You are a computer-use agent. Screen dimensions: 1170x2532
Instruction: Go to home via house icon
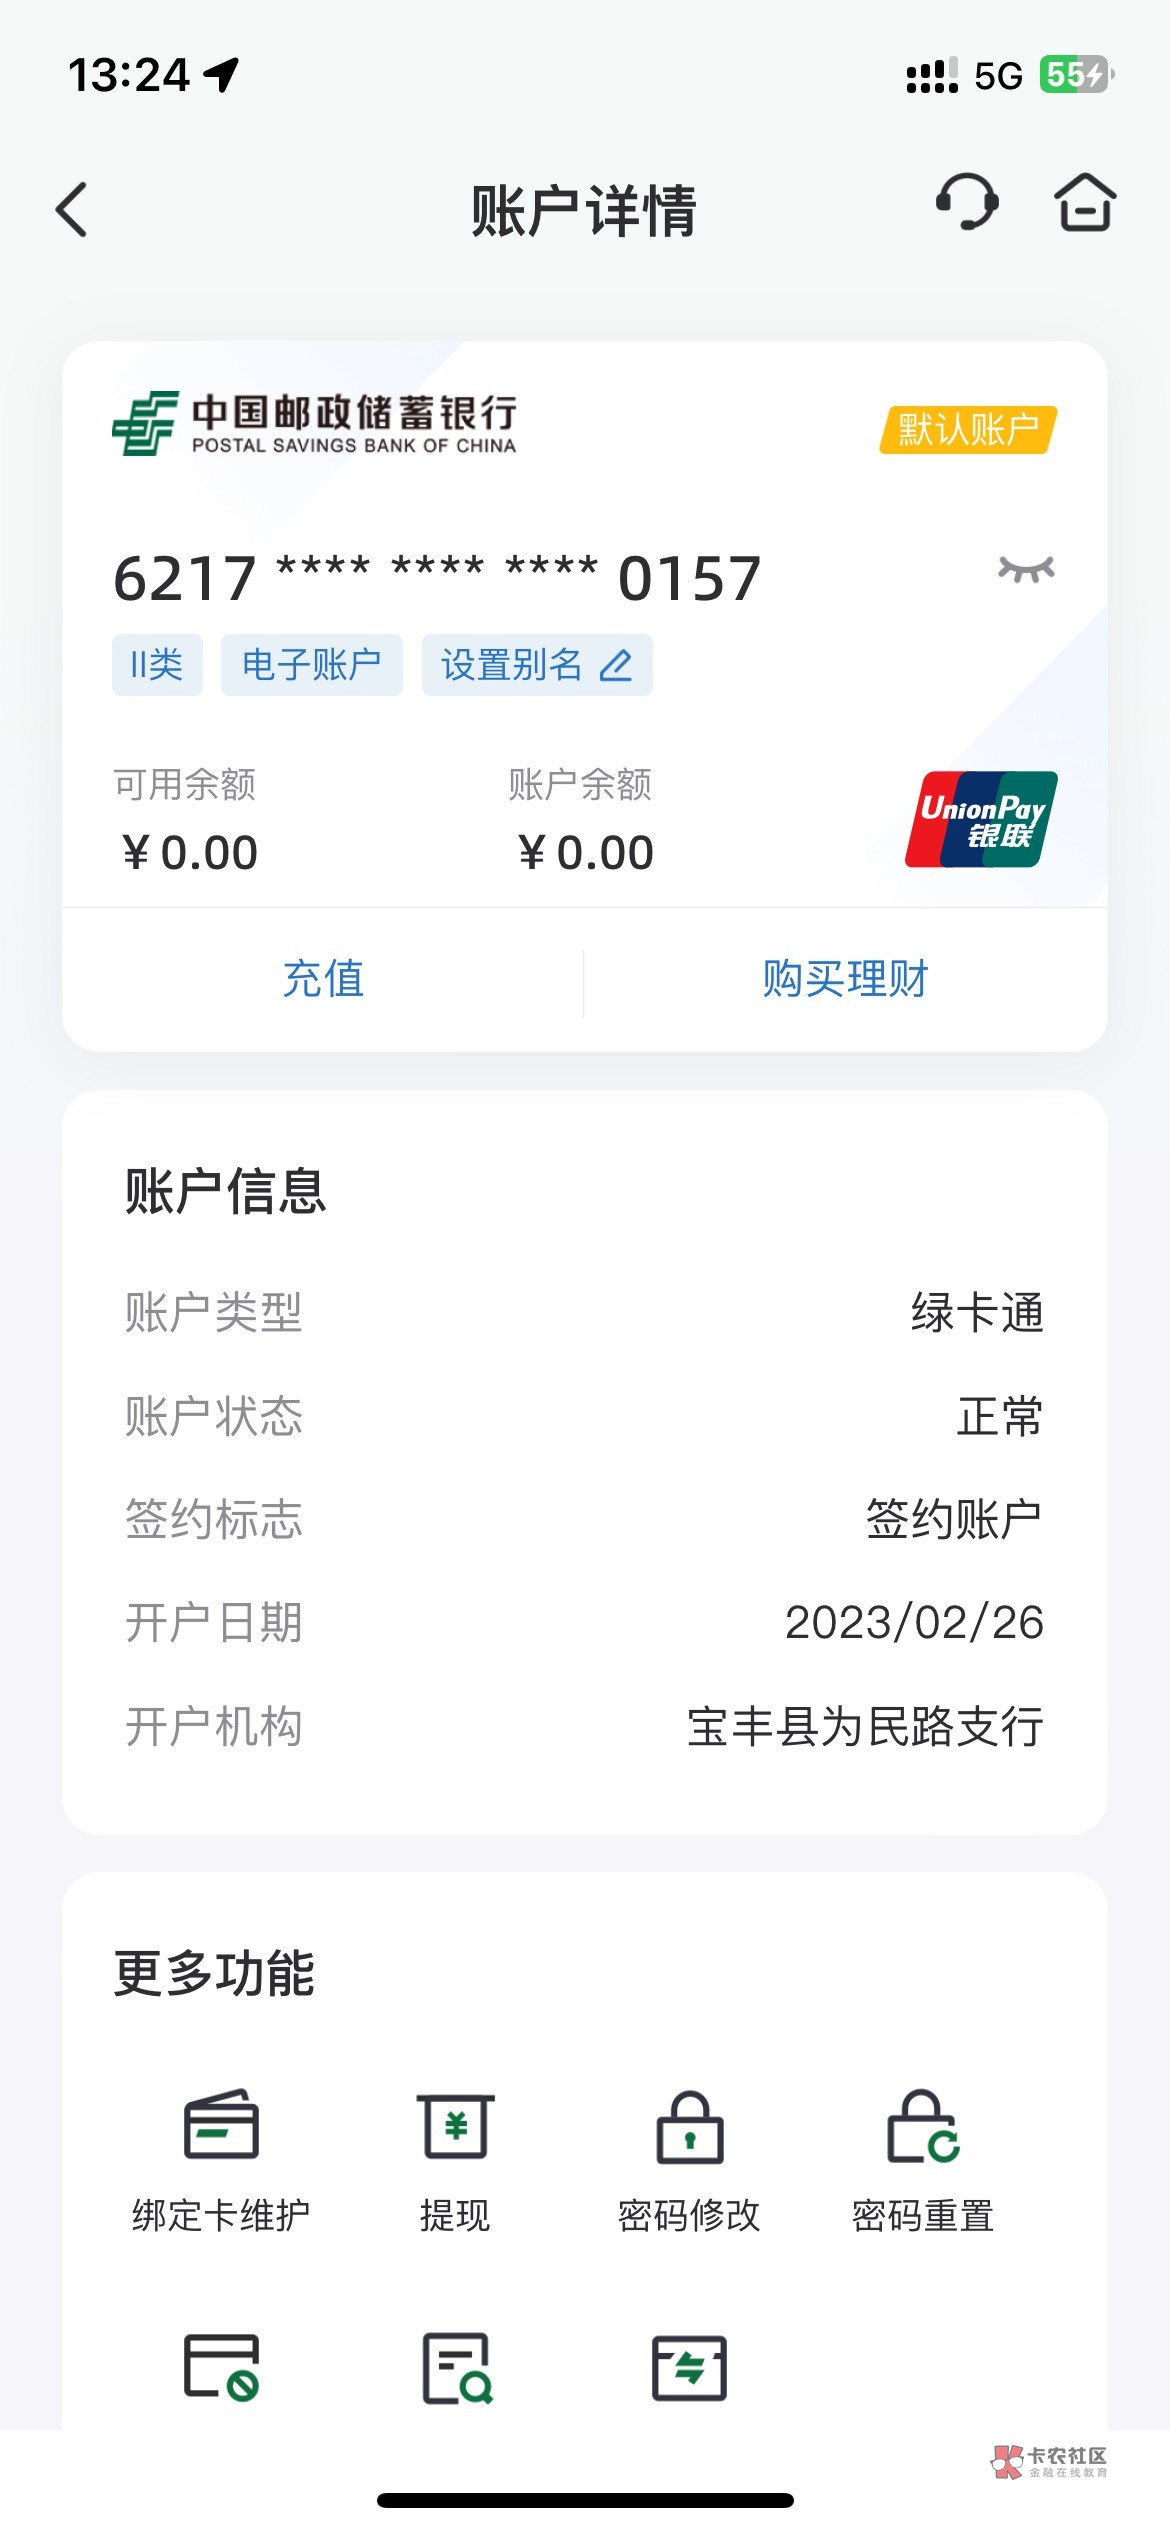pyautogui.click(x=1085, y=203)
